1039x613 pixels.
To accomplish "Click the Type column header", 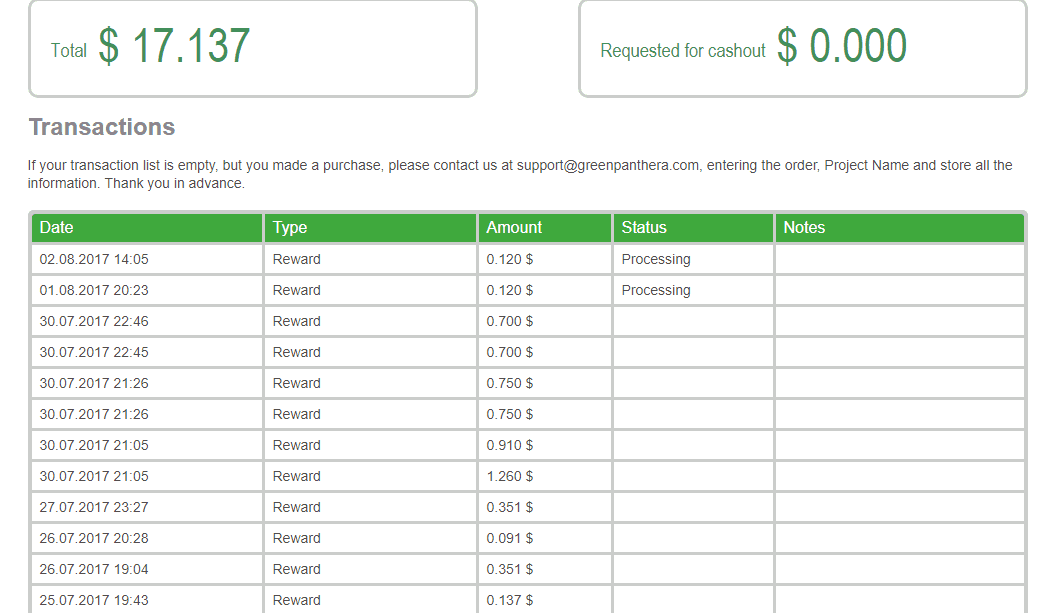I will [x=371, y=228].
